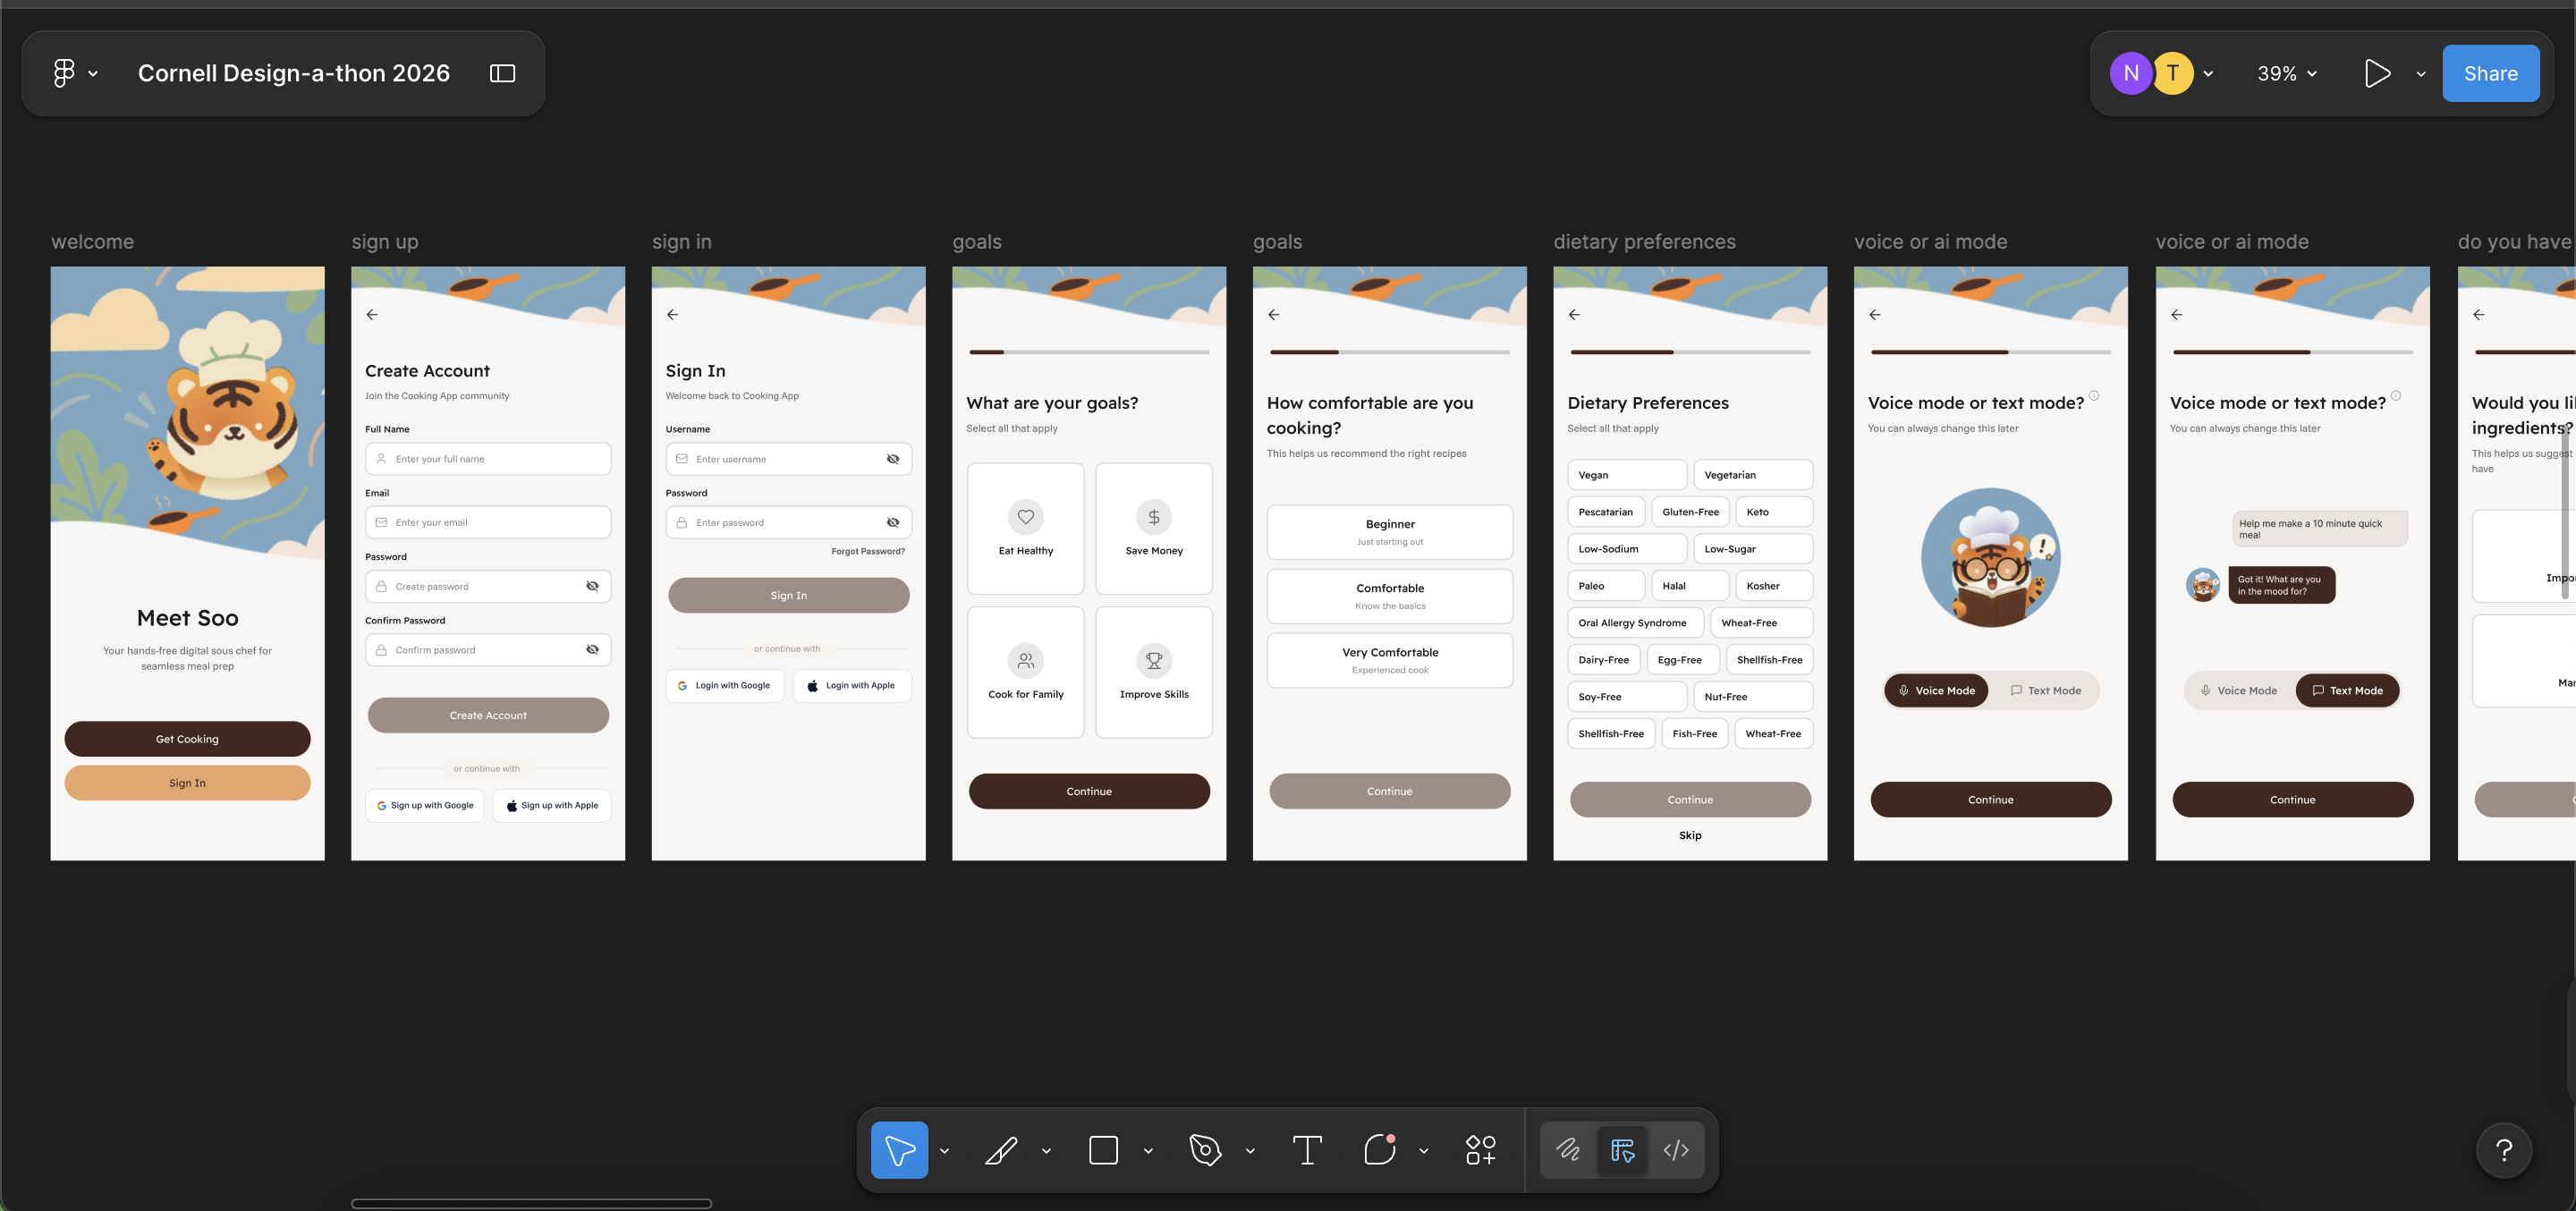Click the Present play icon
2576x1211 pixels.
coord(2377,73)
